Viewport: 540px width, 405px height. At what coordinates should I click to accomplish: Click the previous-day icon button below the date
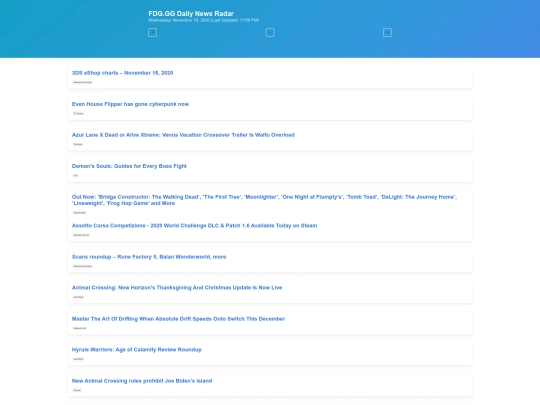coord(152,32)
